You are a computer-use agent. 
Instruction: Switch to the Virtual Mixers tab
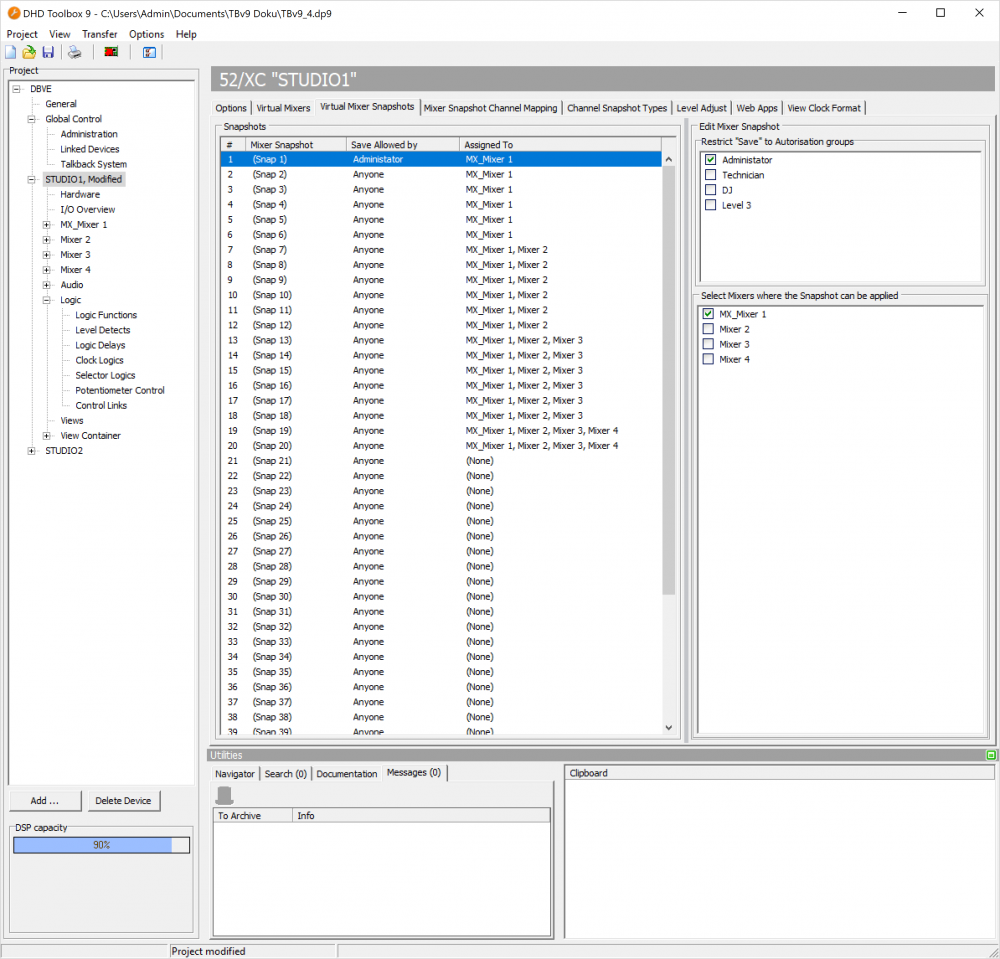point(282,107)
